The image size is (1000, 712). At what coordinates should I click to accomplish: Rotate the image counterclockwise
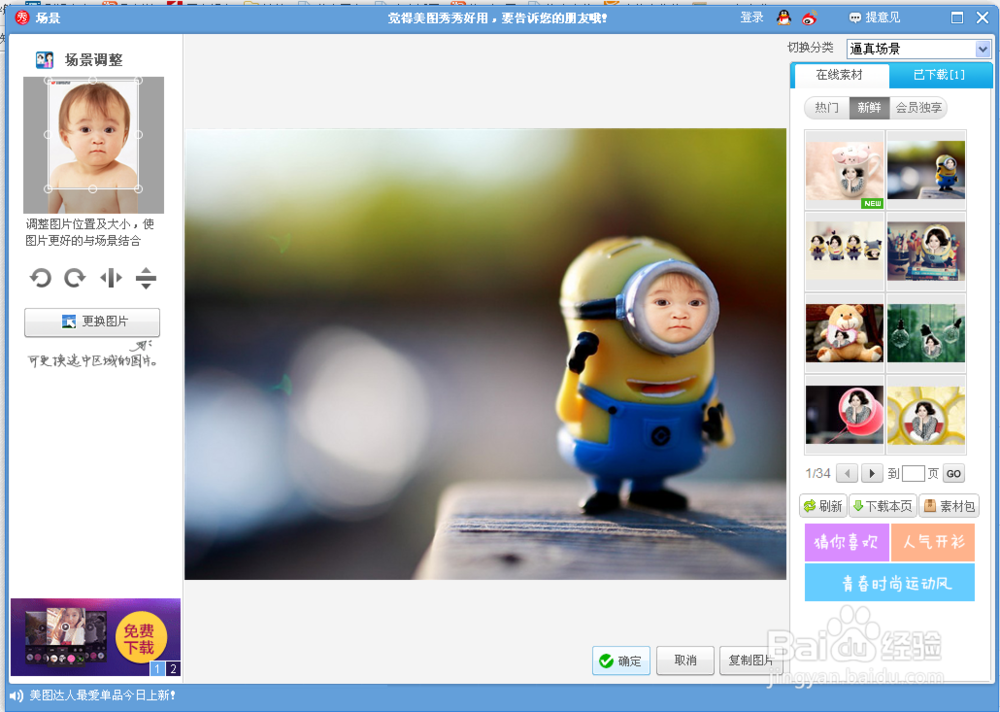point(40,278)
